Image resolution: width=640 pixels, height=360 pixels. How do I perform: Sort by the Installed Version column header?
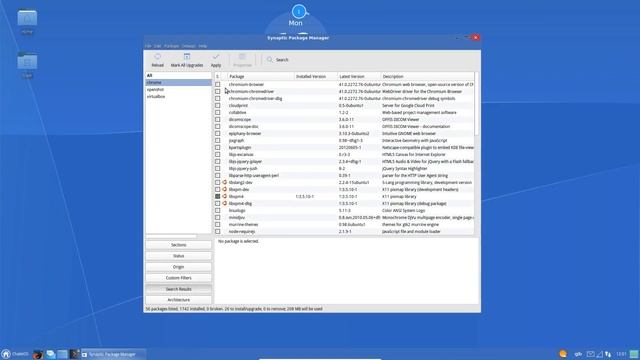[316, 76]
